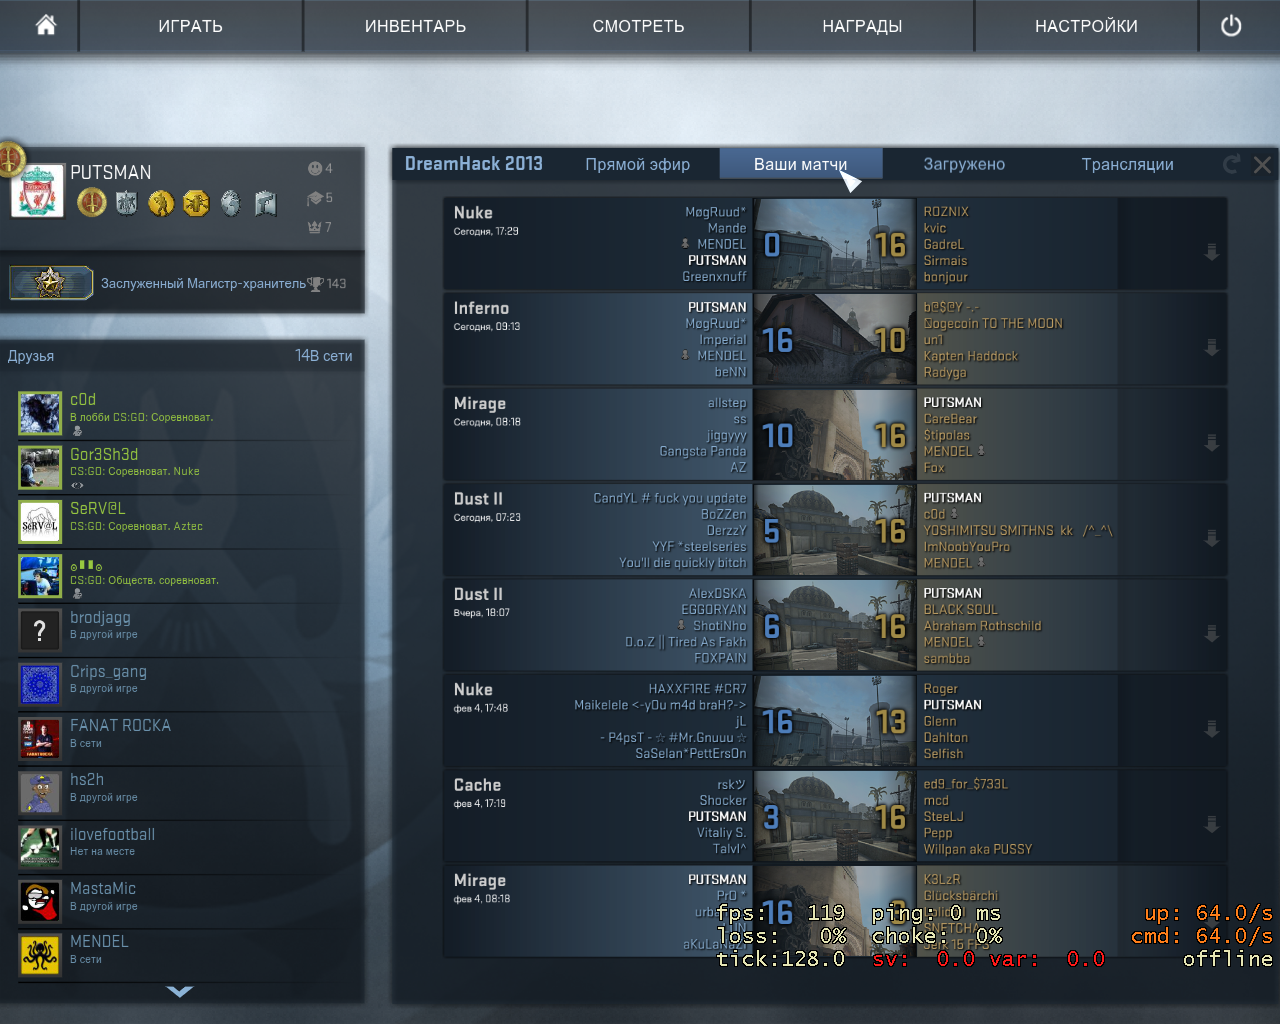Open the Inferno 16–10 scoreboard thumbnail
Viewport: 1280px width, 1024px height.
coord(834,339)
